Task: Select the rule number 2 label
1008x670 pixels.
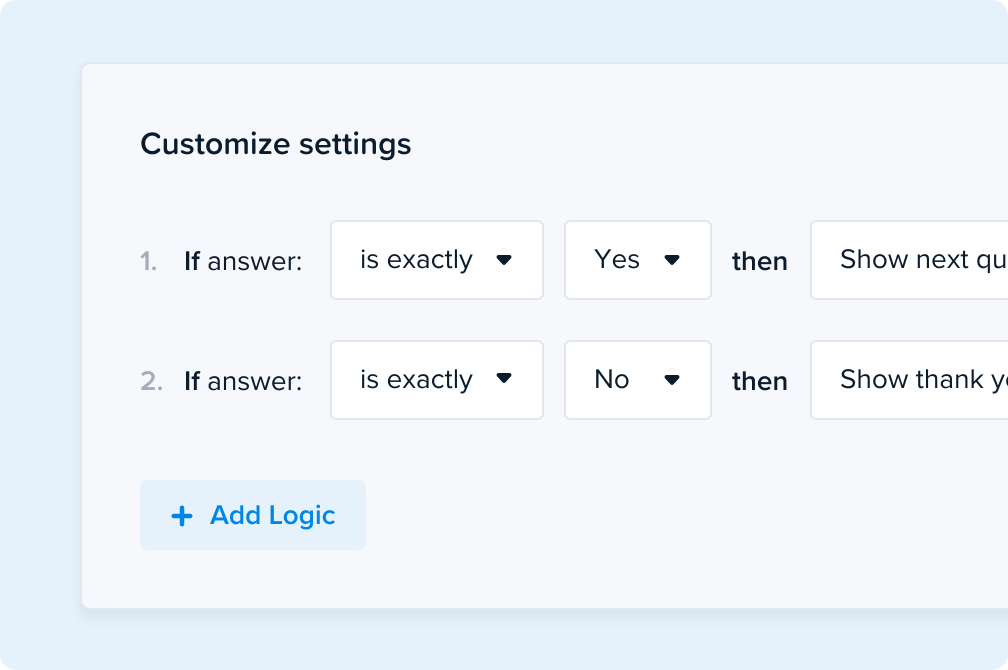Action: [x=151, y=382]
